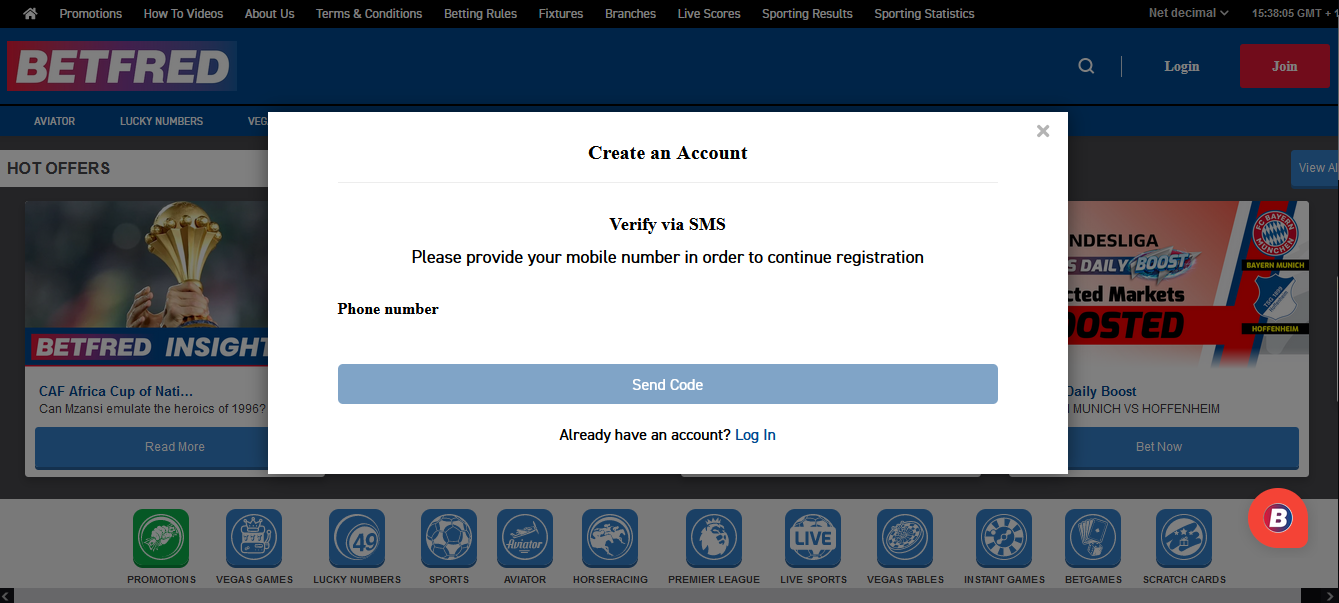Viewport: 1339px width, 603px height.
Task: Open the Sports ball icon
Action: (449, 538)
